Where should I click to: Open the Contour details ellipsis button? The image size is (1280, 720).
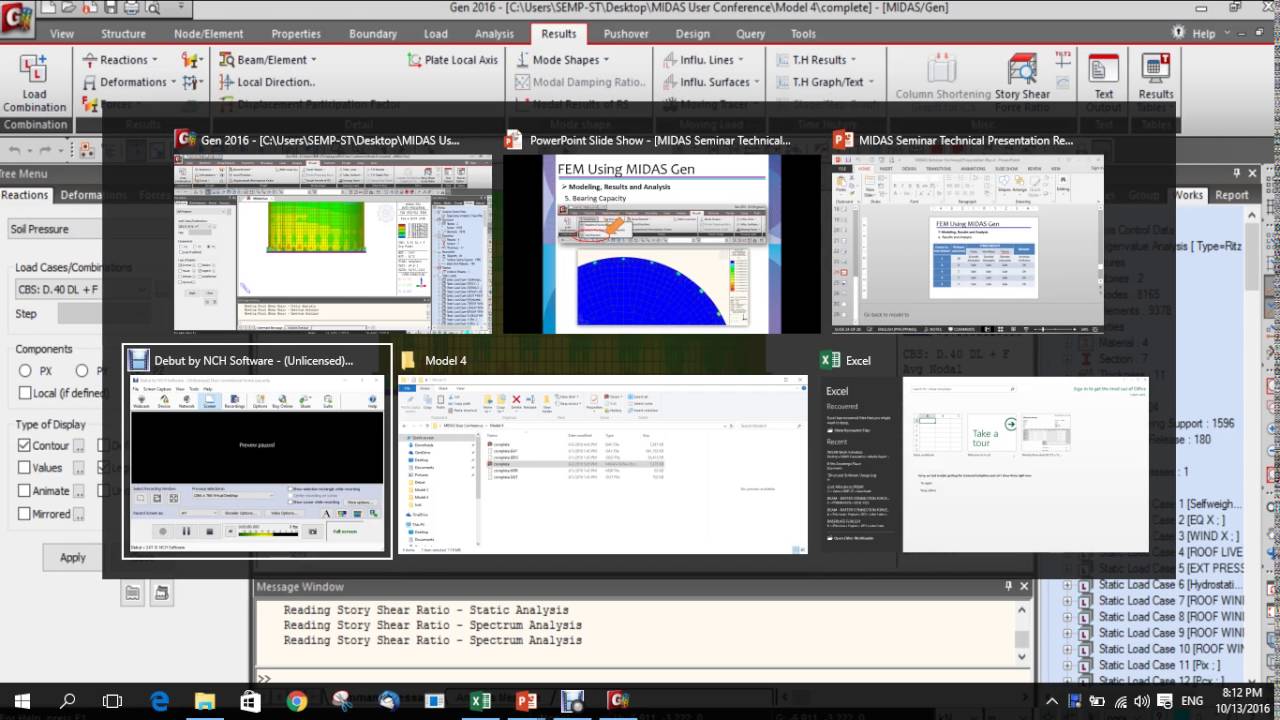pos(79,445)
